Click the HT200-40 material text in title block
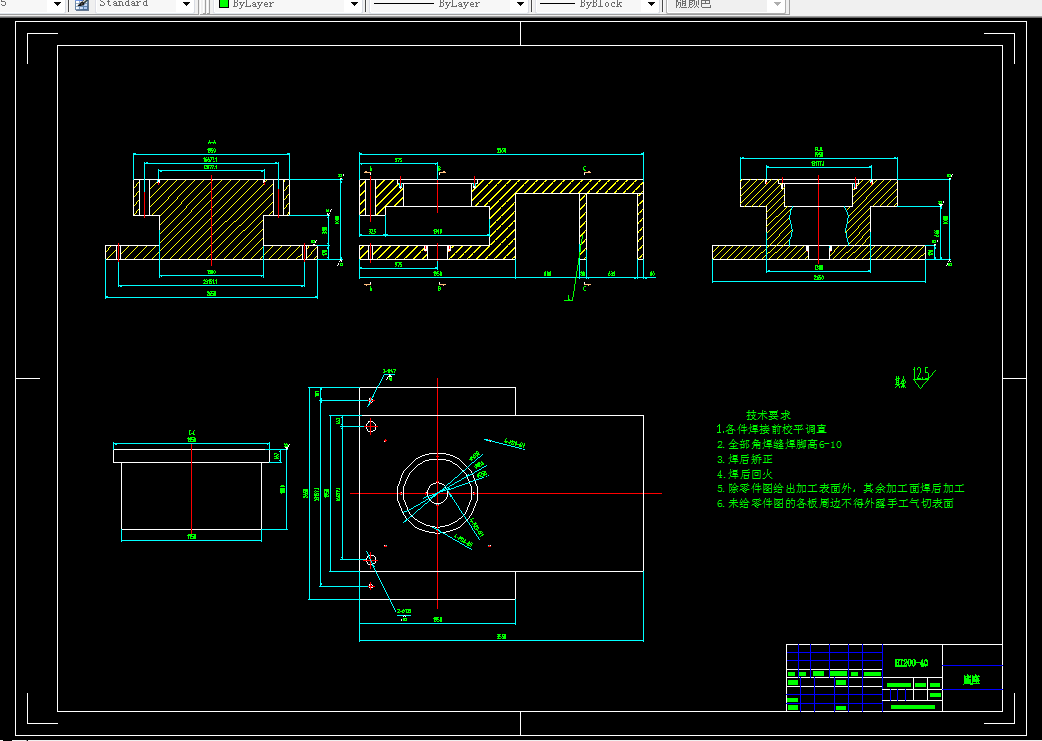1042x741 pixels. 911,663
